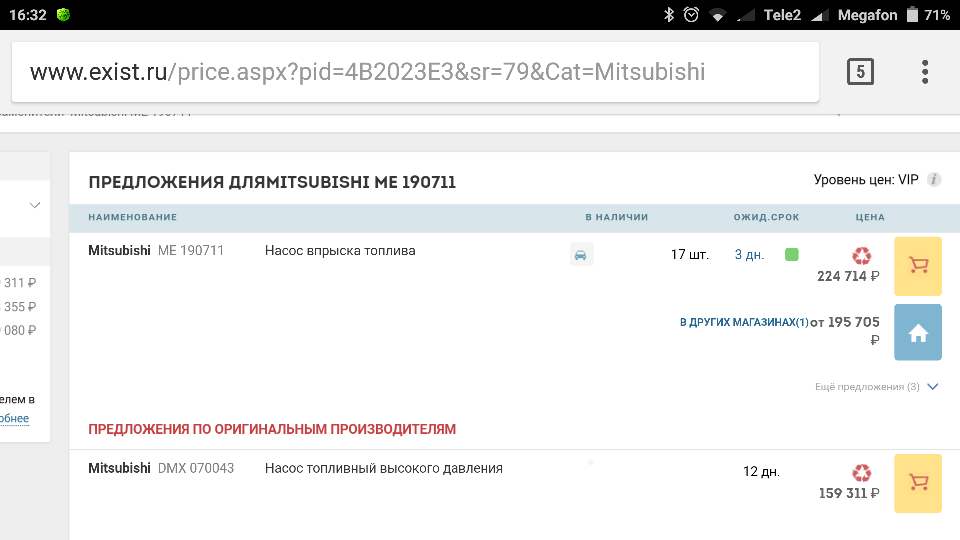The image size is (960, 540).
Task: Click the ОЖИД.СРОК column header
Action: pos(767,217)
